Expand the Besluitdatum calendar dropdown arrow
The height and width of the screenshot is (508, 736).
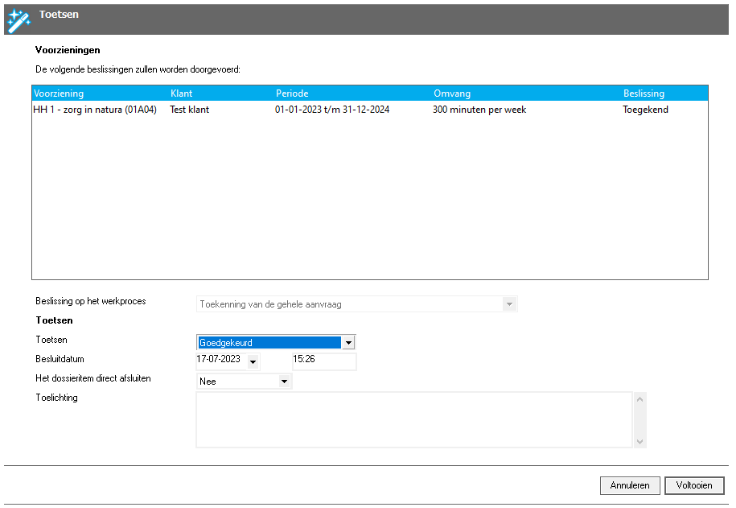click(253, 362)
